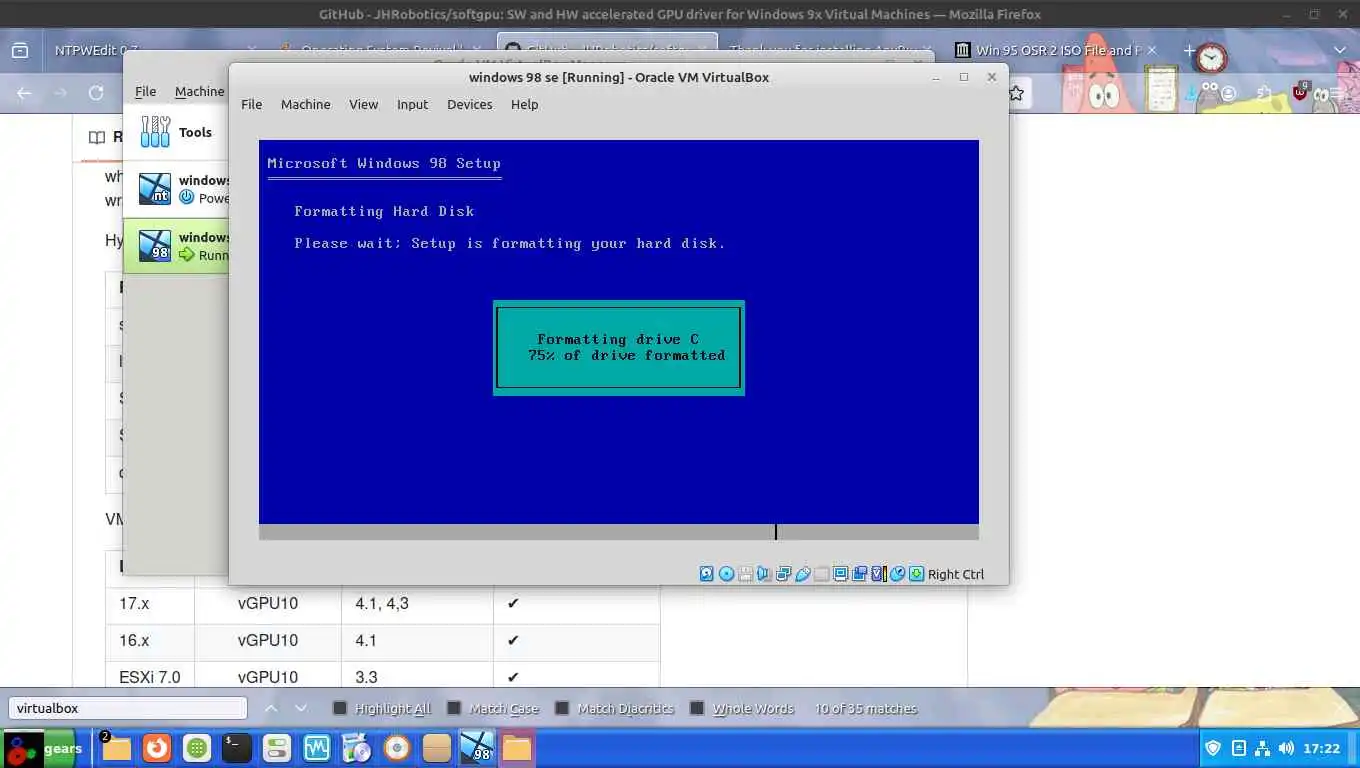
Task: Open the Input menu in VM window
Action: 412,104
